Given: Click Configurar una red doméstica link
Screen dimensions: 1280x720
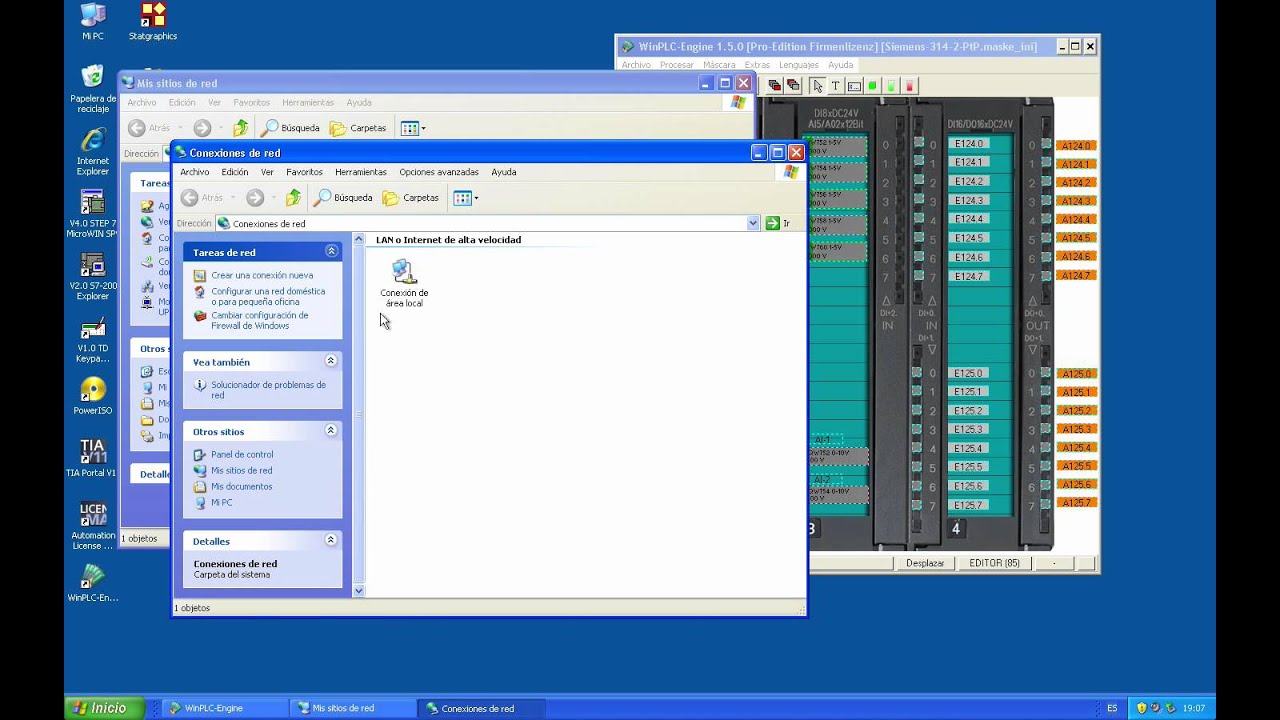Looking at the screenshot, I should [268, 296].
